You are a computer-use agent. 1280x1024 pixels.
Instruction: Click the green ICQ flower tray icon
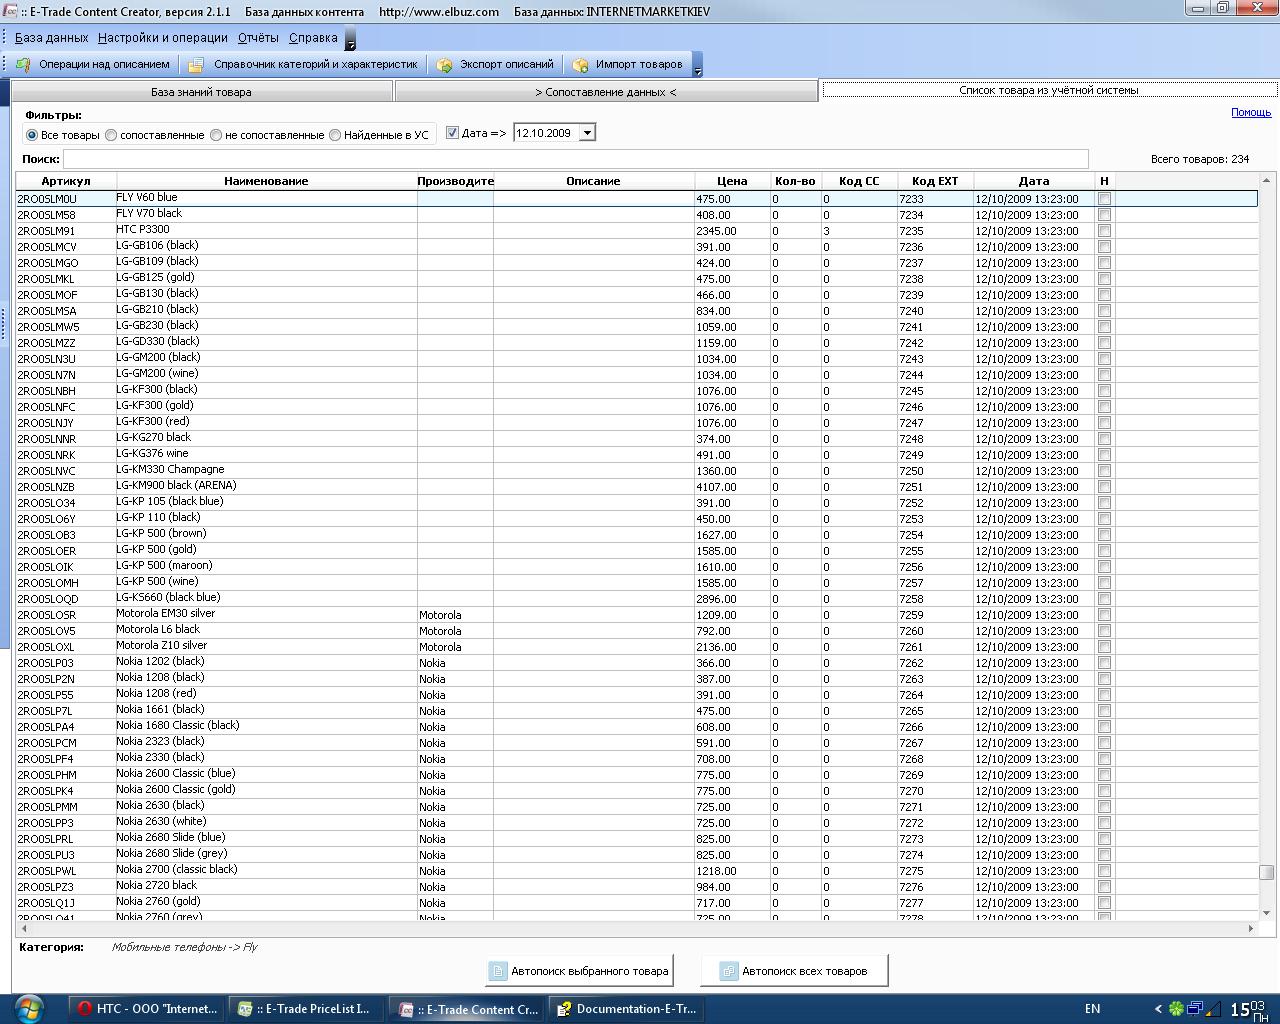1177,1009
